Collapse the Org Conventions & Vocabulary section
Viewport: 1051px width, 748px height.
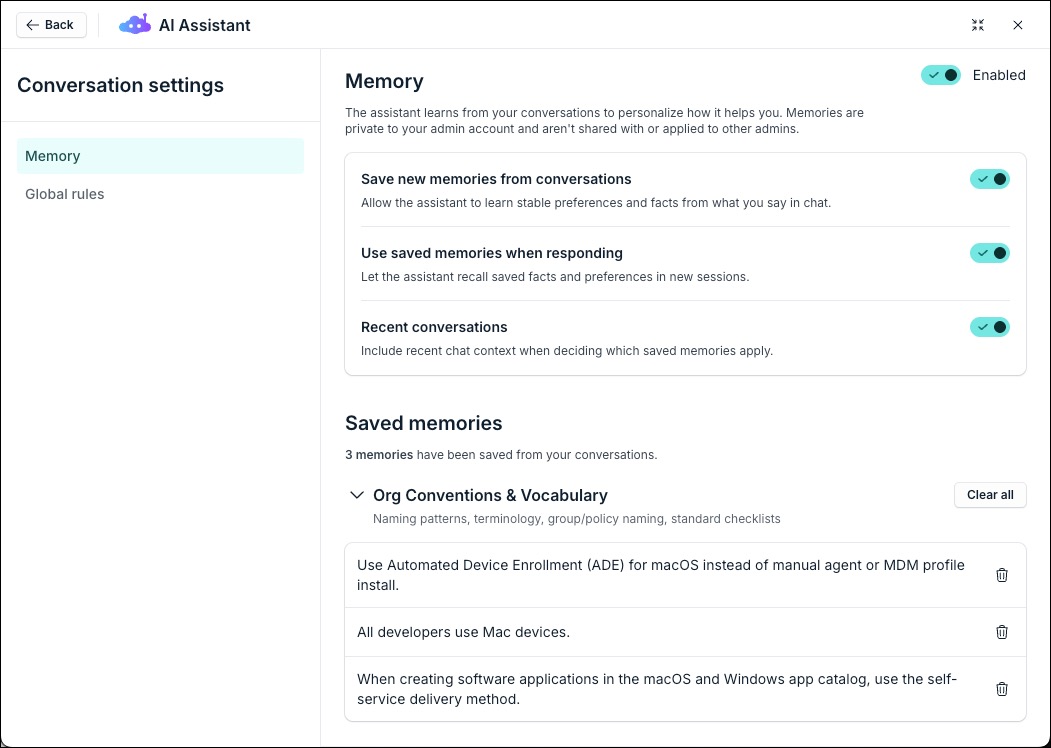coord(357,495)
